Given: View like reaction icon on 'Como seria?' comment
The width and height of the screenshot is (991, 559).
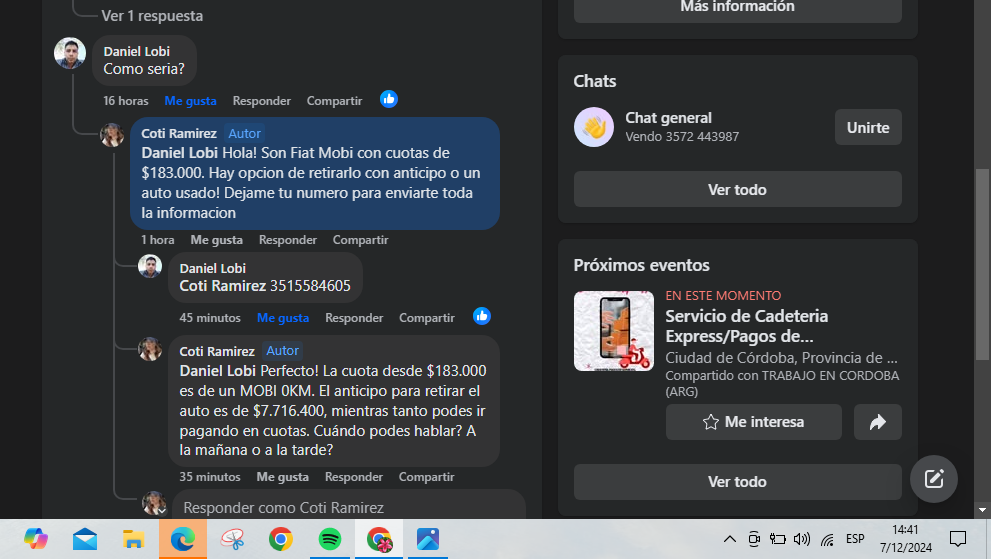Looking at the screenshot, I should 389,99.
